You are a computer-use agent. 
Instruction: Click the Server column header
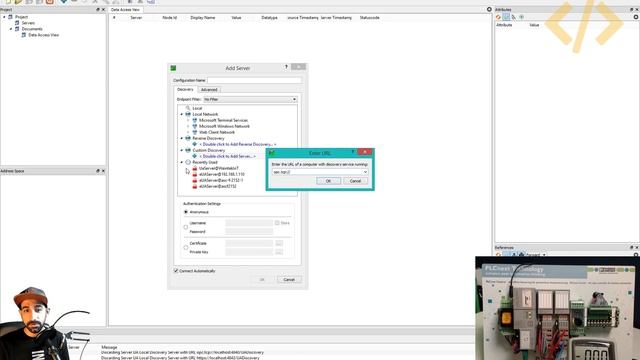(136, 18)
